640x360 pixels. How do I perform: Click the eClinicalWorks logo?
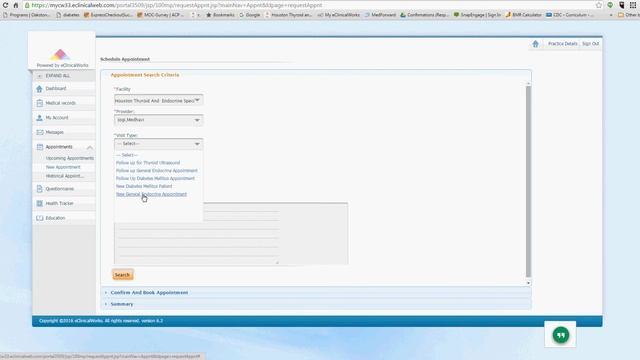60,55
